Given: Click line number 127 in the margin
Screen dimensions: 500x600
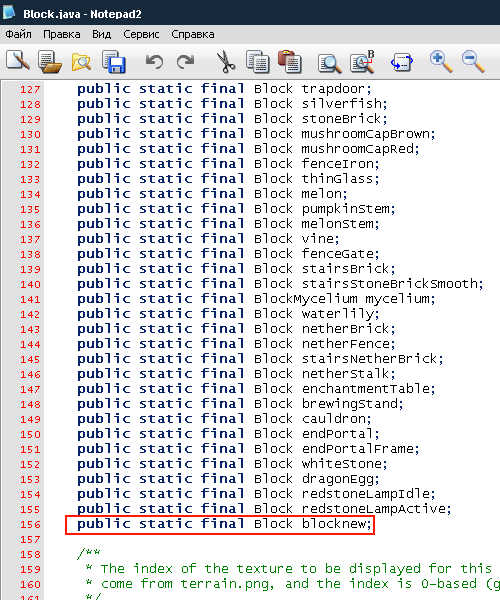Looking at the screenshot, I should click(x=30, y=90).
